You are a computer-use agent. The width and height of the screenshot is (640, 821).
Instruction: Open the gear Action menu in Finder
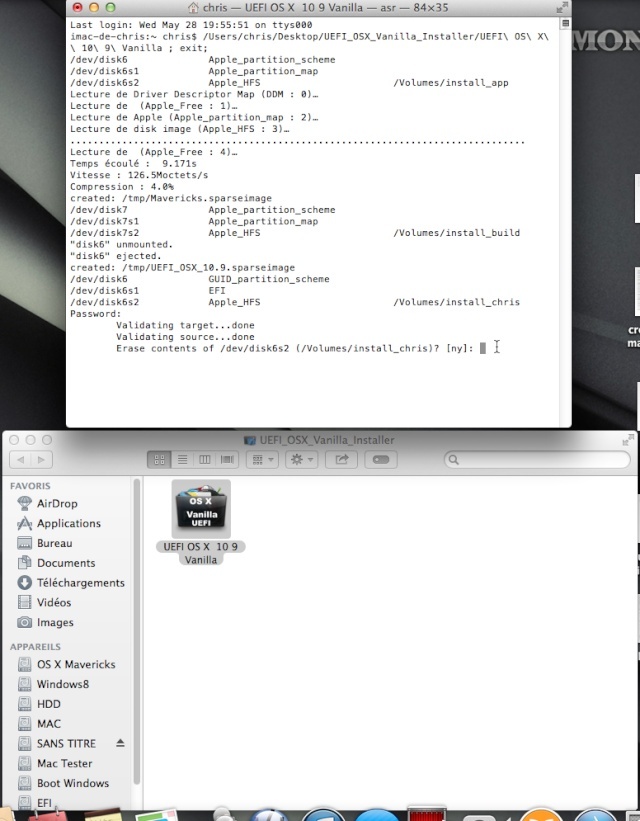pos(302,460)
